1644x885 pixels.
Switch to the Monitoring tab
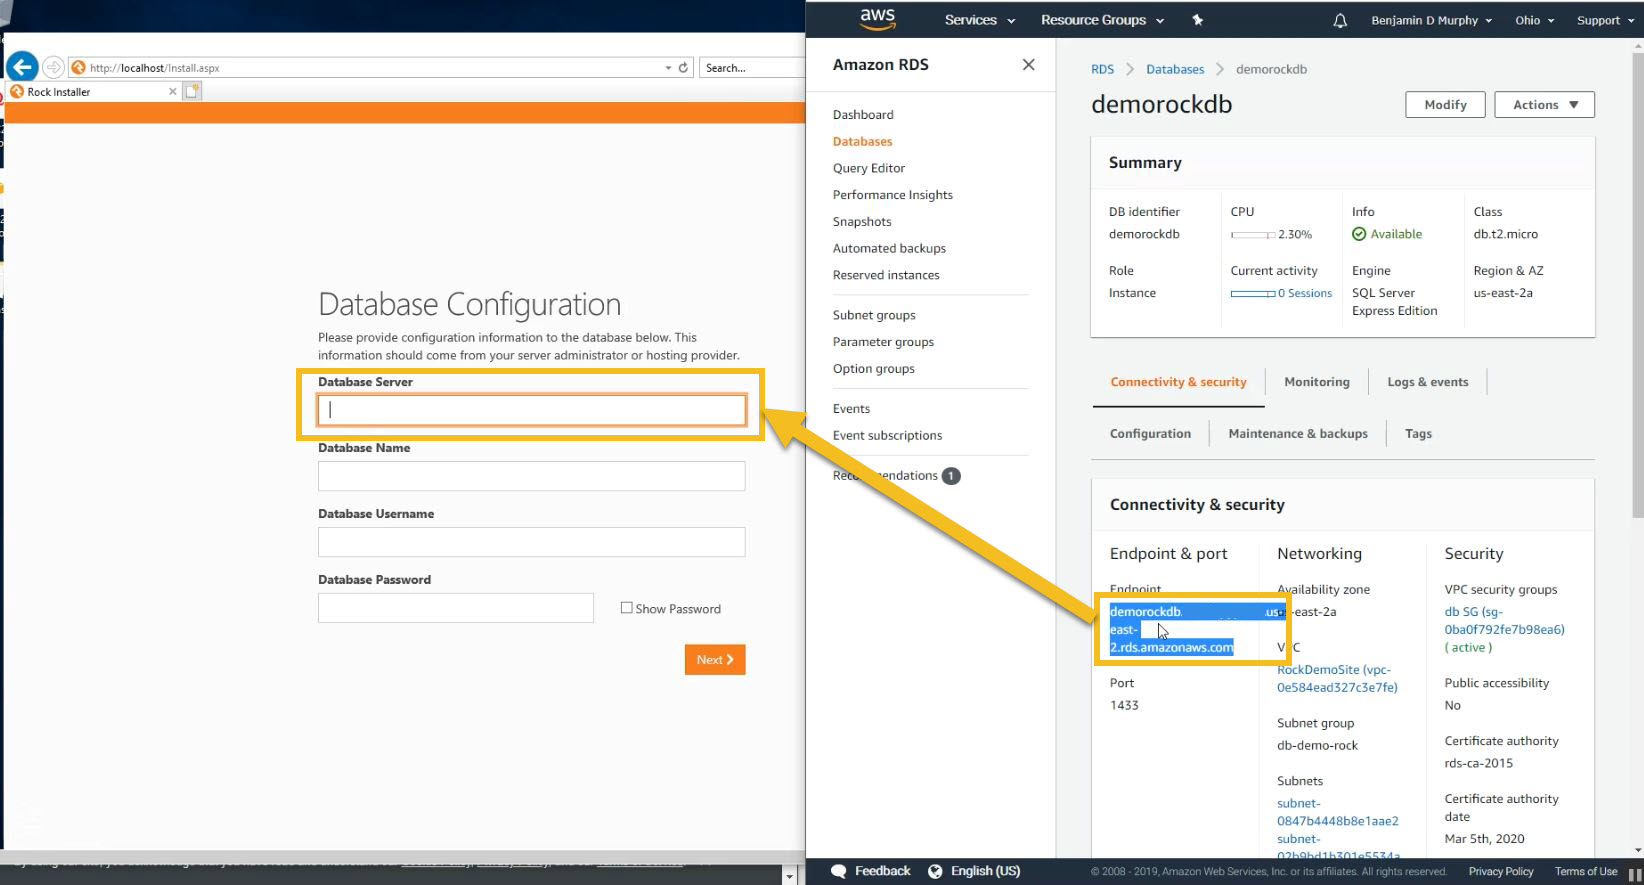[1316, 382]
